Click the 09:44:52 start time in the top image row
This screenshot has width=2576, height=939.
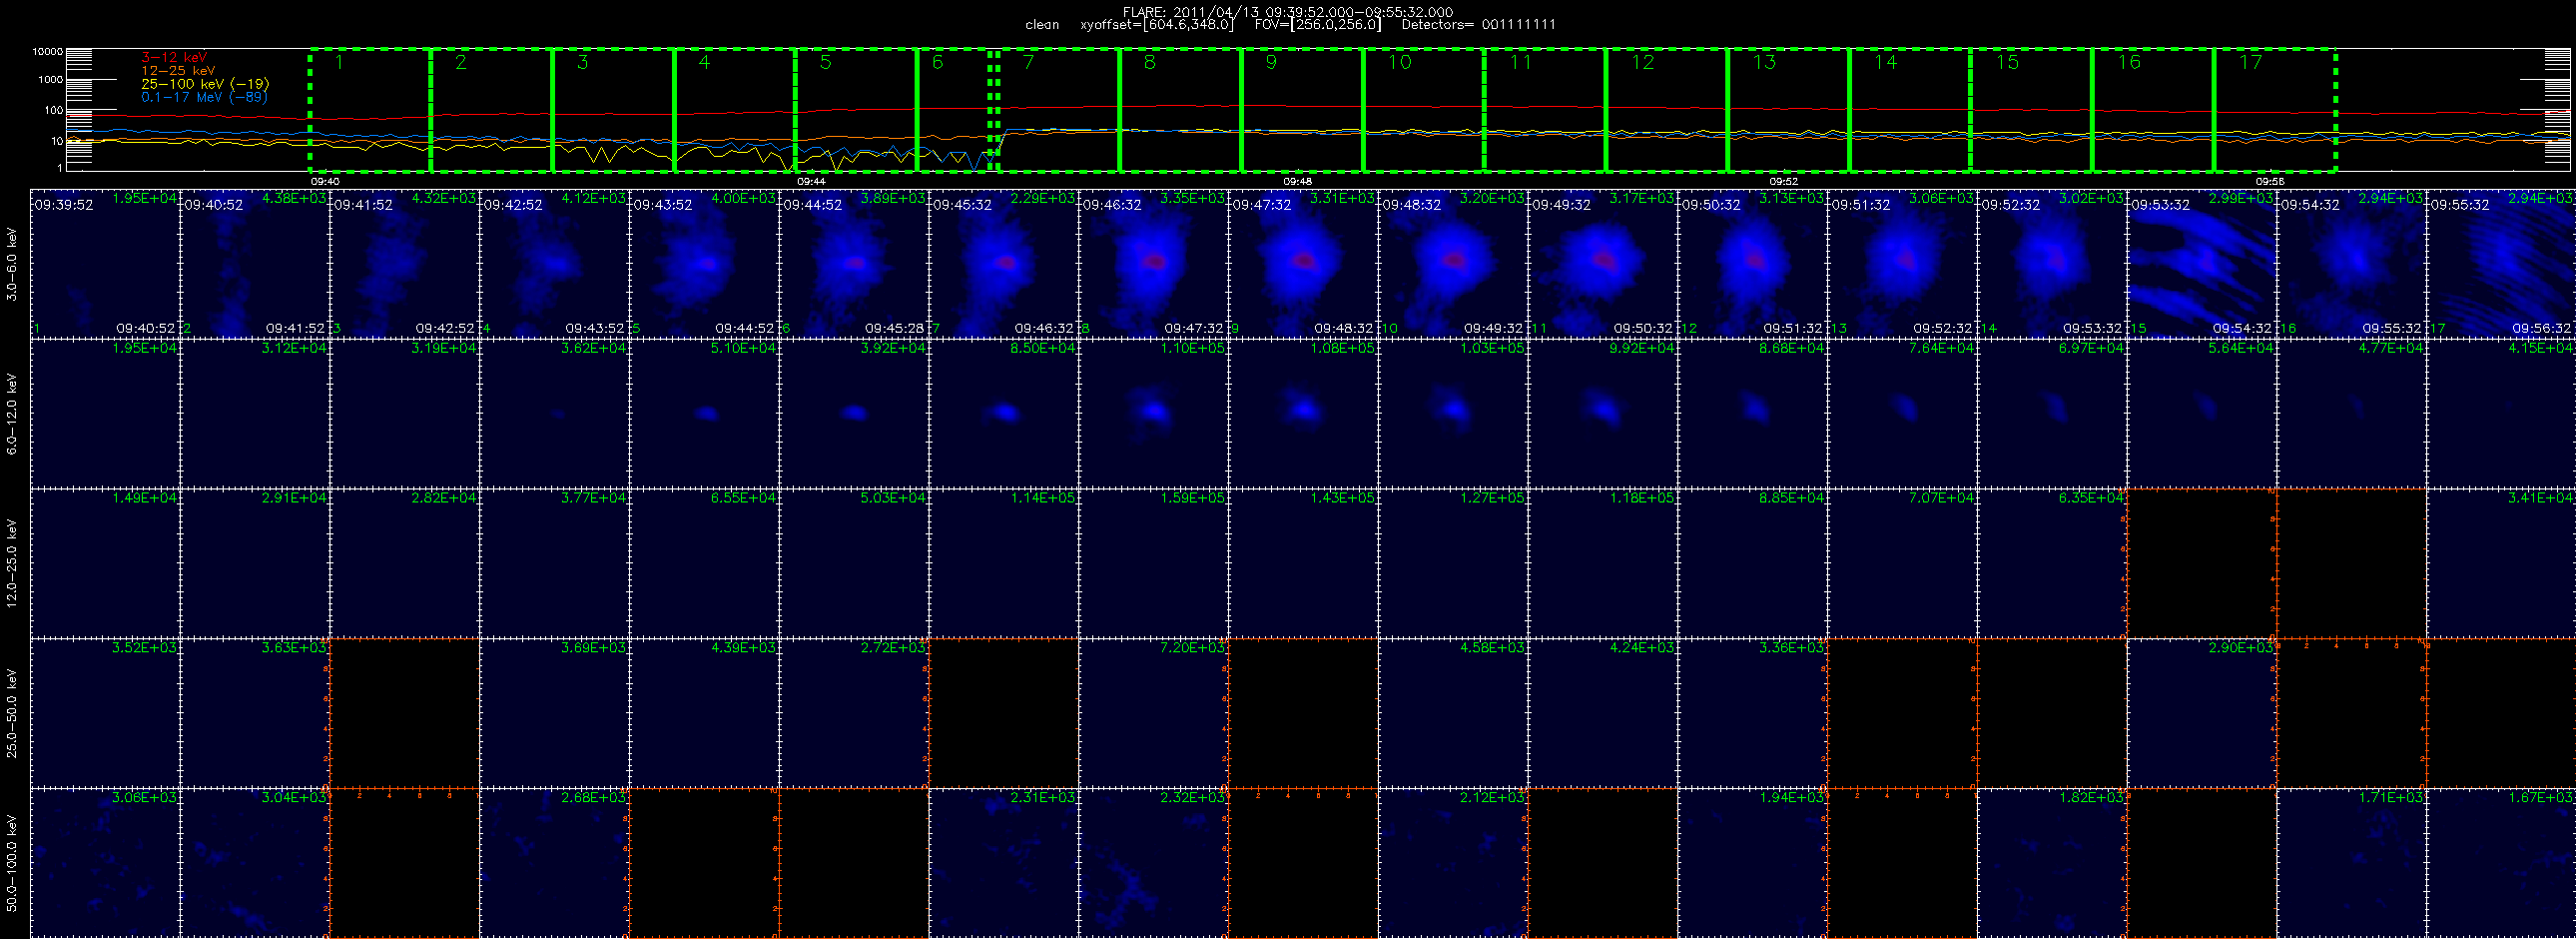tap(813, 205)
